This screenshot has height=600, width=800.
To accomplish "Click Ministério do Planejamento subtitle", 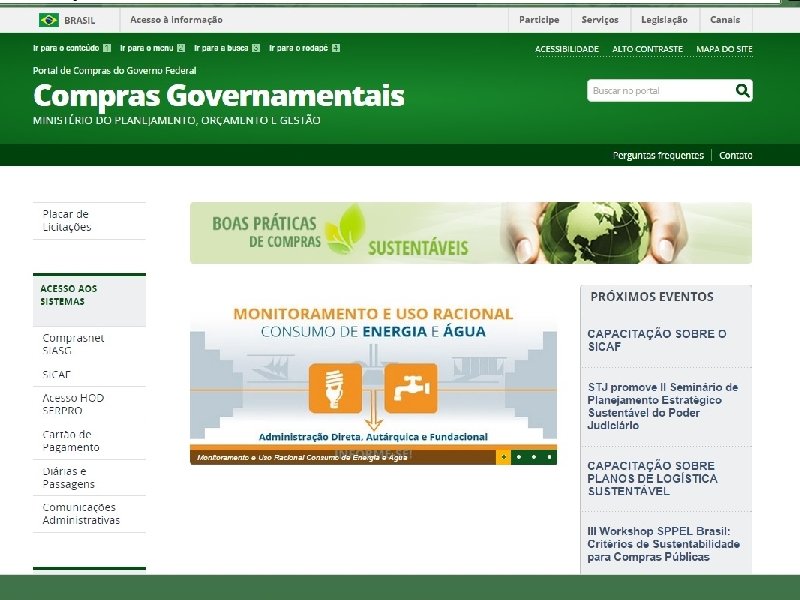I will [177, 120].
